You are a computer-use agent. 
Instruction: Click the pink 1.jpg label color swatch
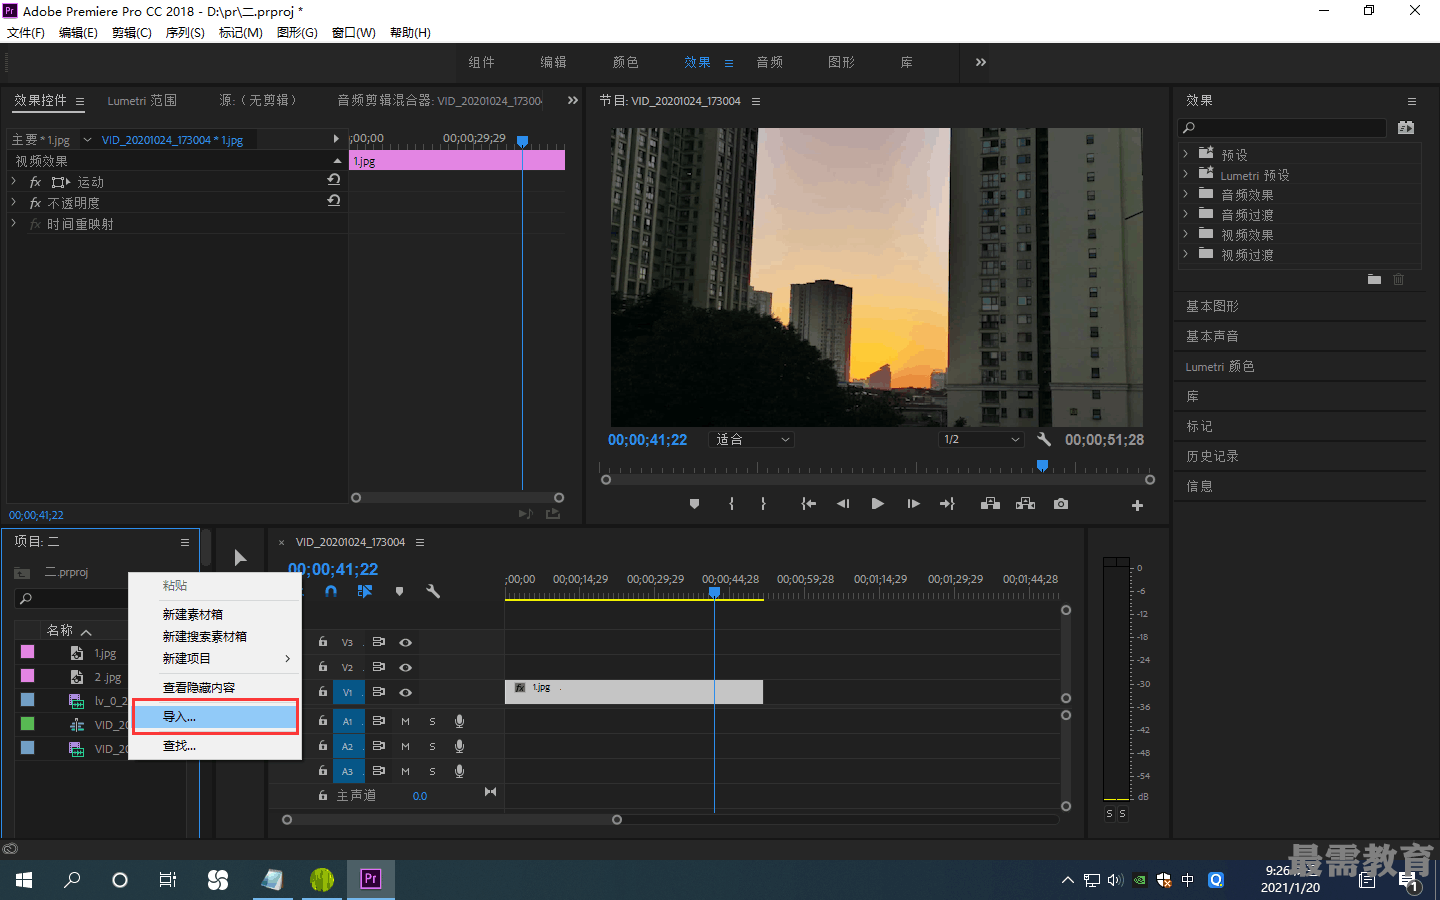tap(28, 652)
